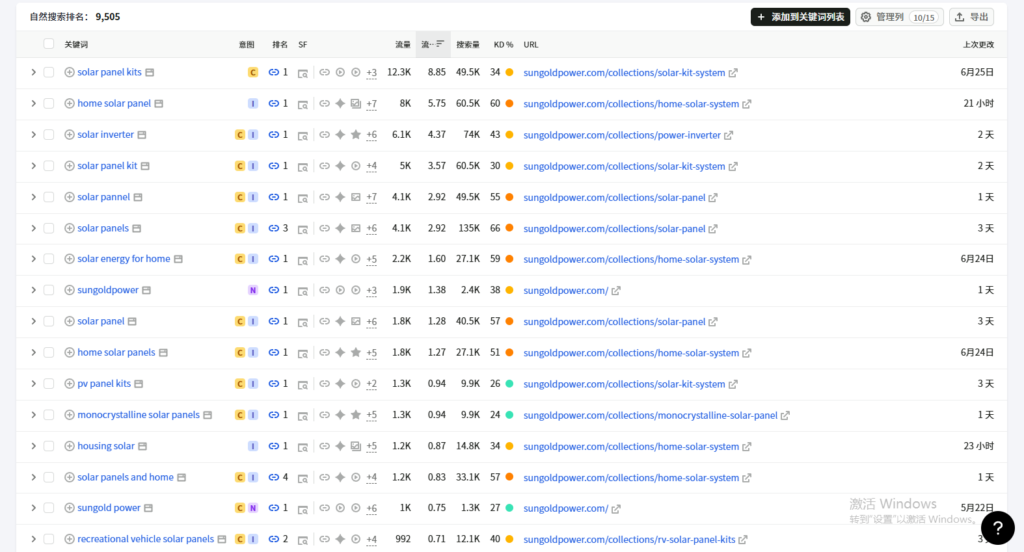1024x552 pixels.
Task: Click star SERP feature in 'solar inverter' row
Action: pos(356,135)
